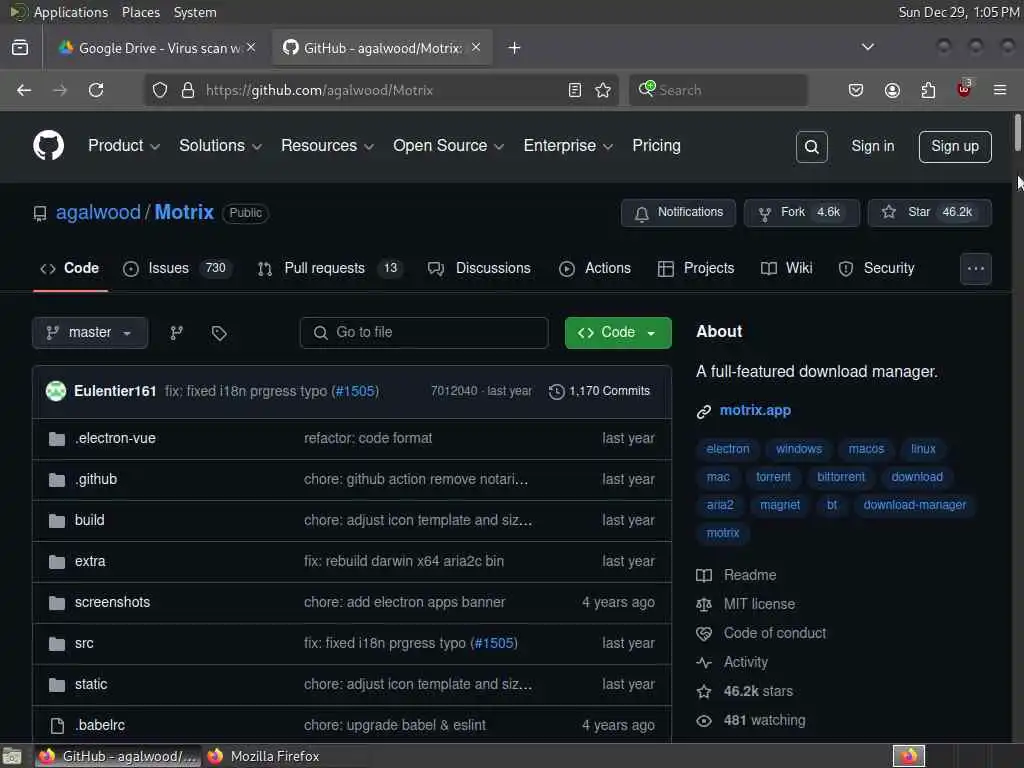Screen dimensions: 1024x768
Task: Open the Actions tab
Action: pos(595,268)
